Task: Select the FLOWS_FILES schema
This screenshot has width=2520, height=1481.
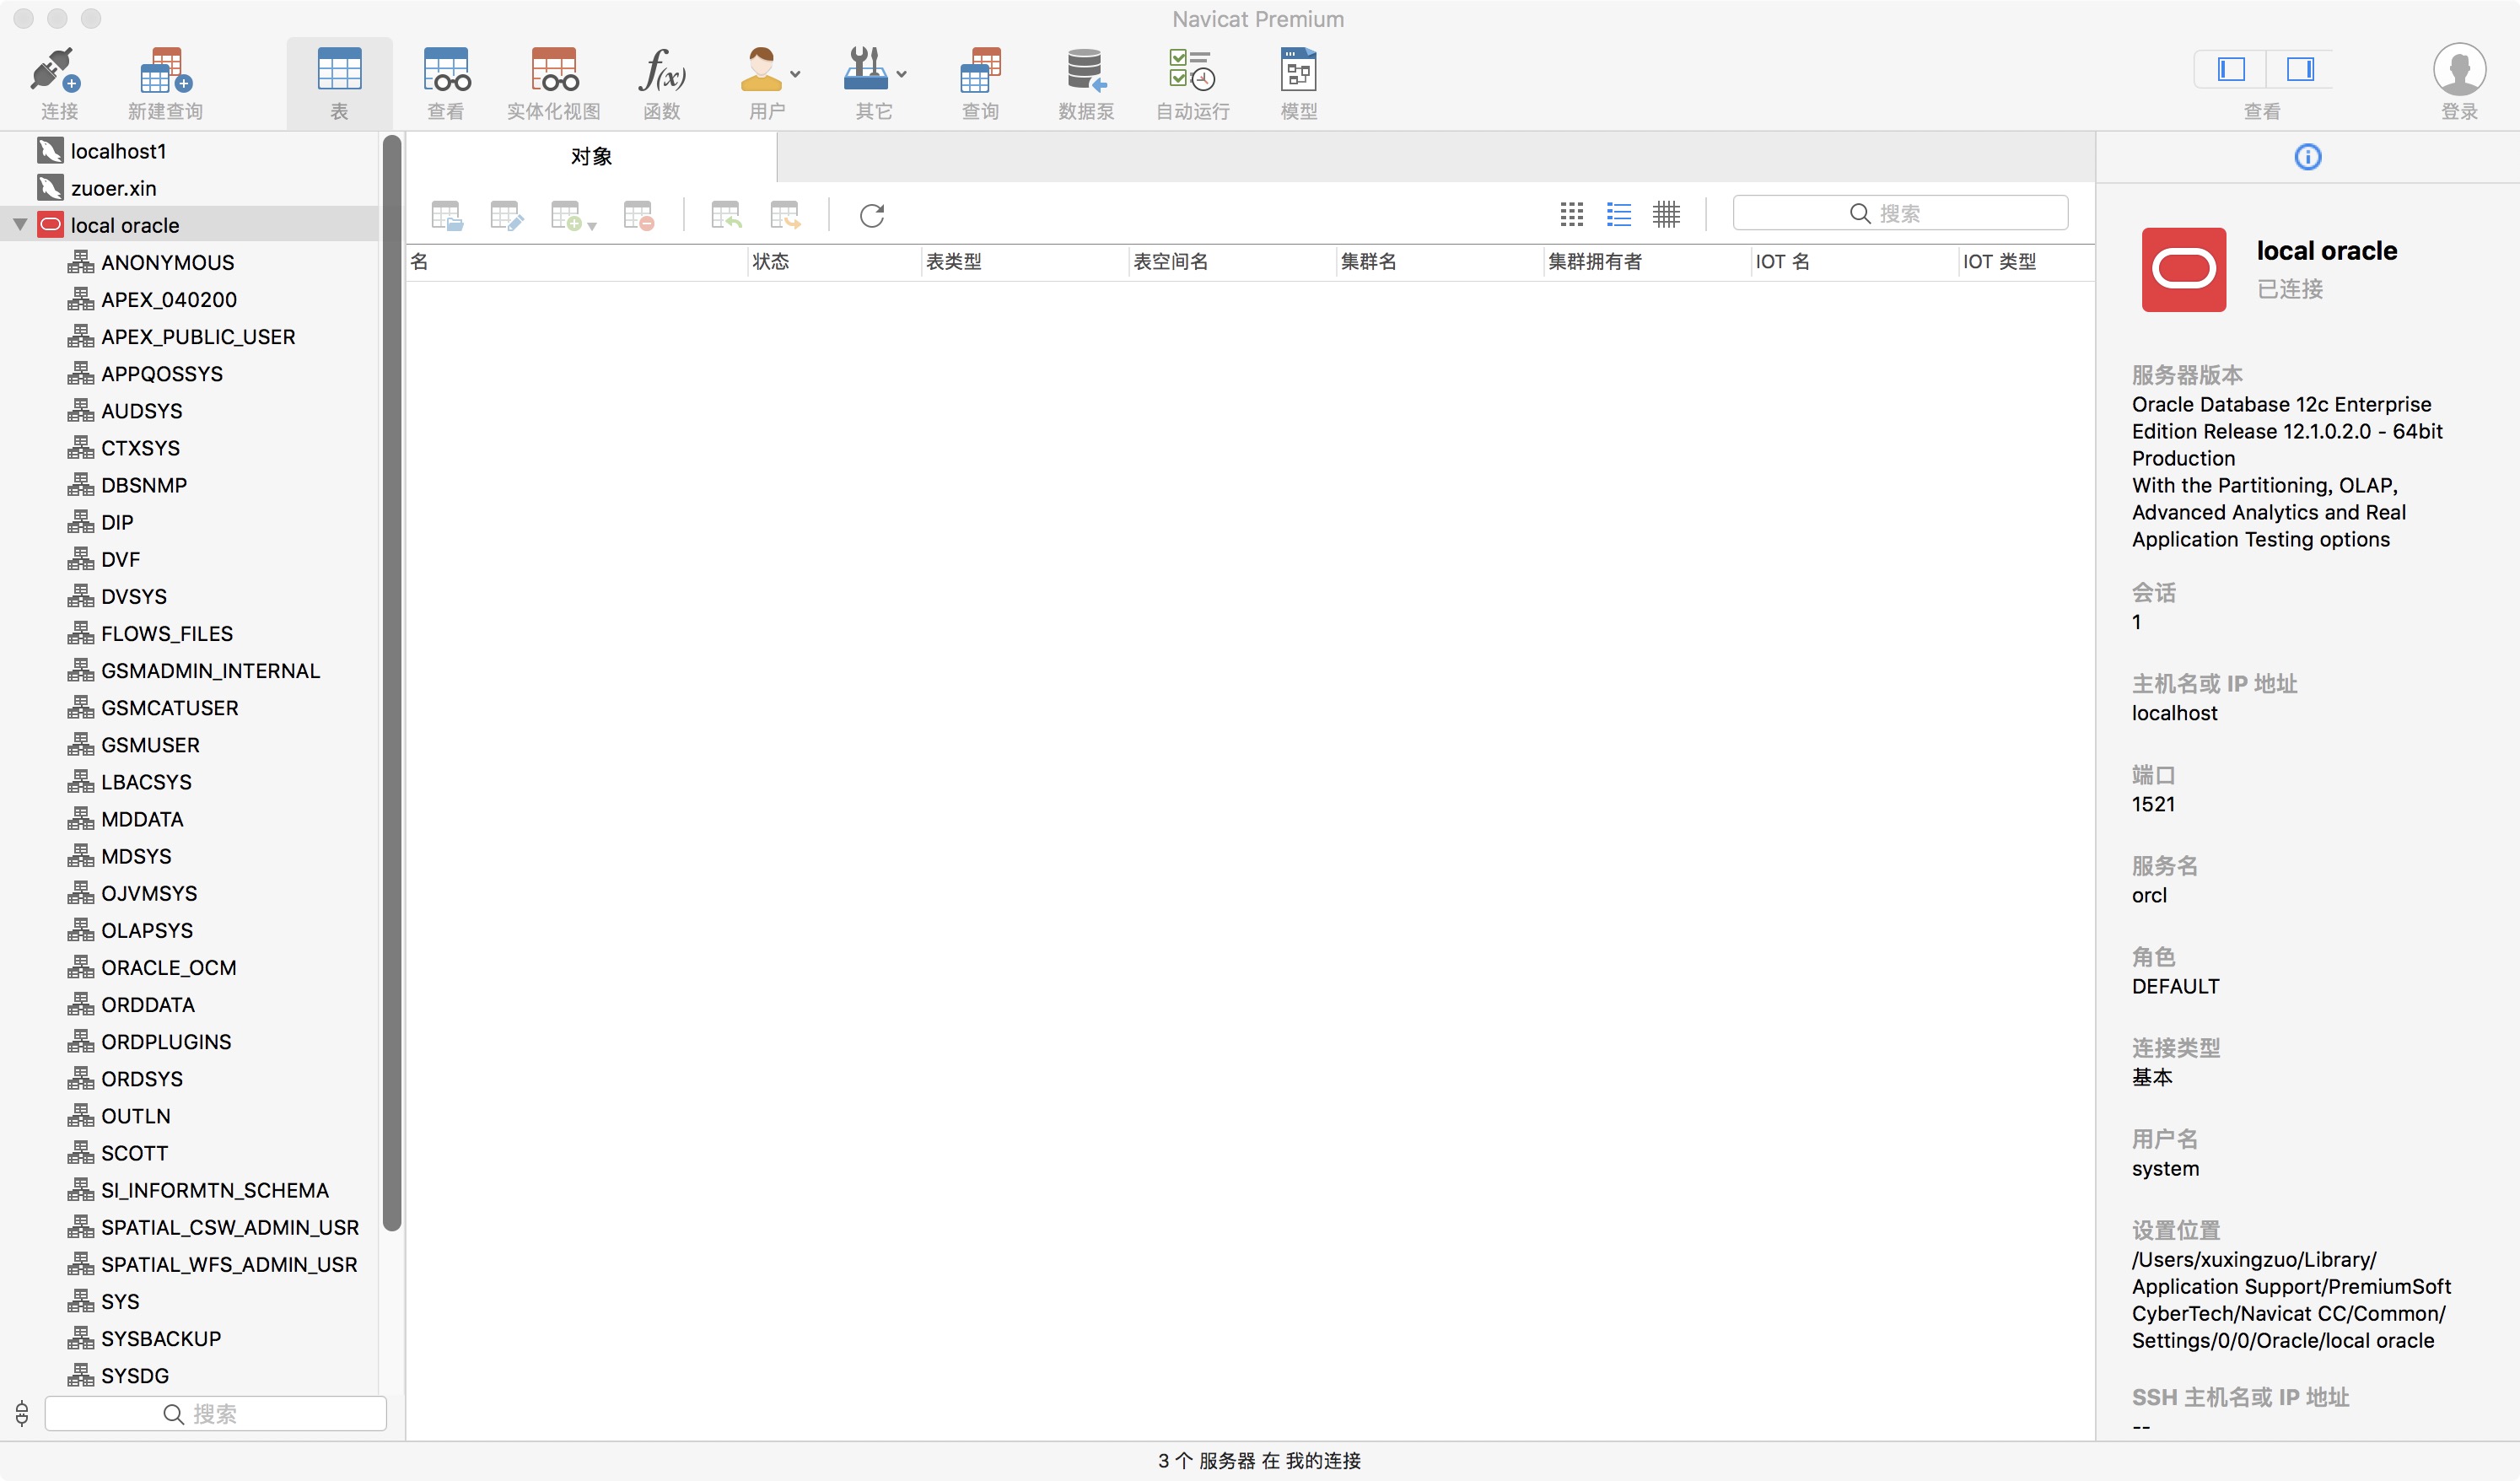Action: pos(166,633)
